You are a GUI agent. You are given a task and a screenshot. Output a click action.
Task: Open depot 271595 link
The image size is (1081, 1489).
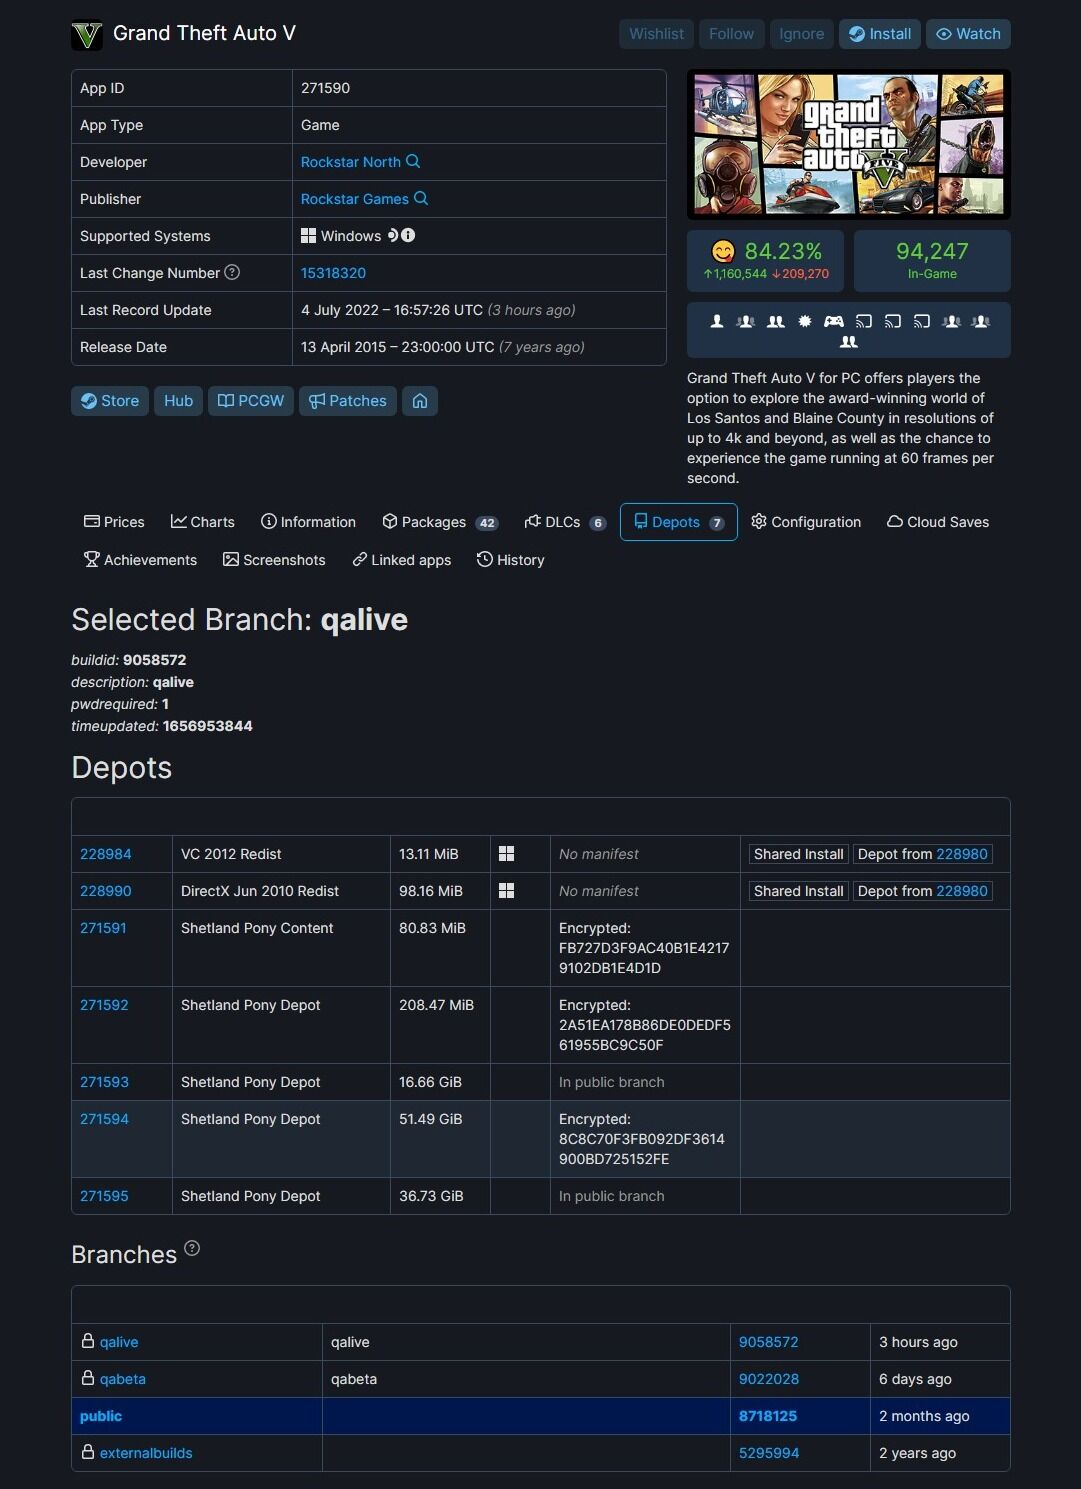[x=104, y=1196]
